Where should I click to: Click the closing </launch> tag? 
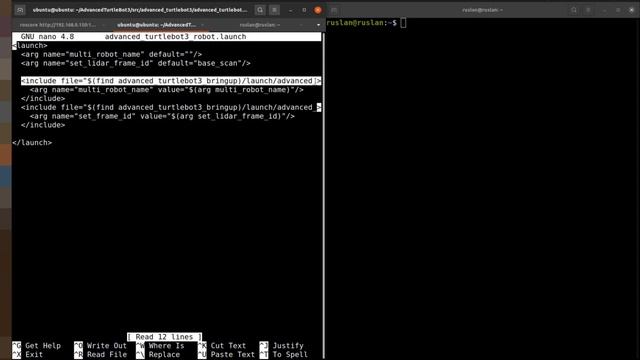(32, 143)
